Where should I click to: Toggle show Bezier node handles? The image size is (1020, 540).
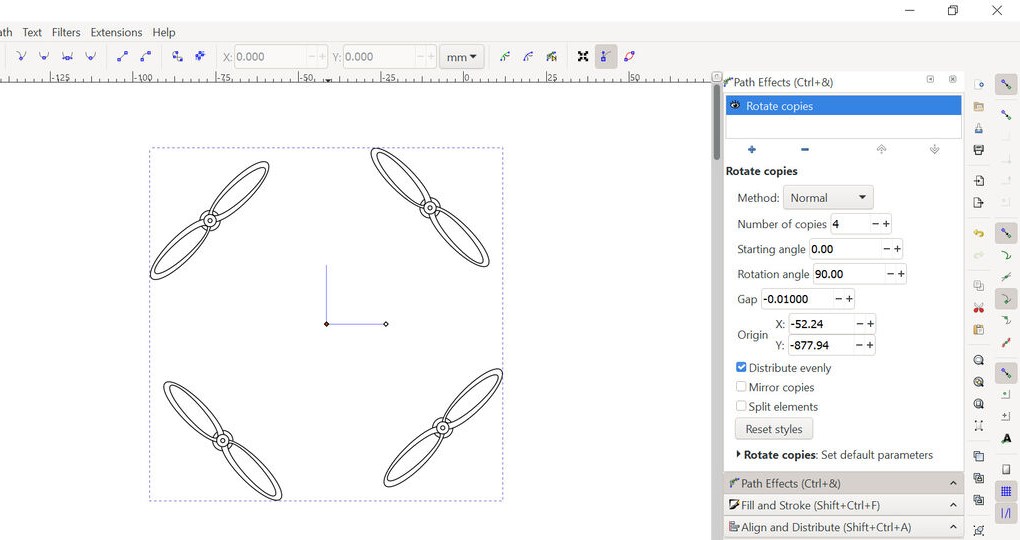pos(606,57)
